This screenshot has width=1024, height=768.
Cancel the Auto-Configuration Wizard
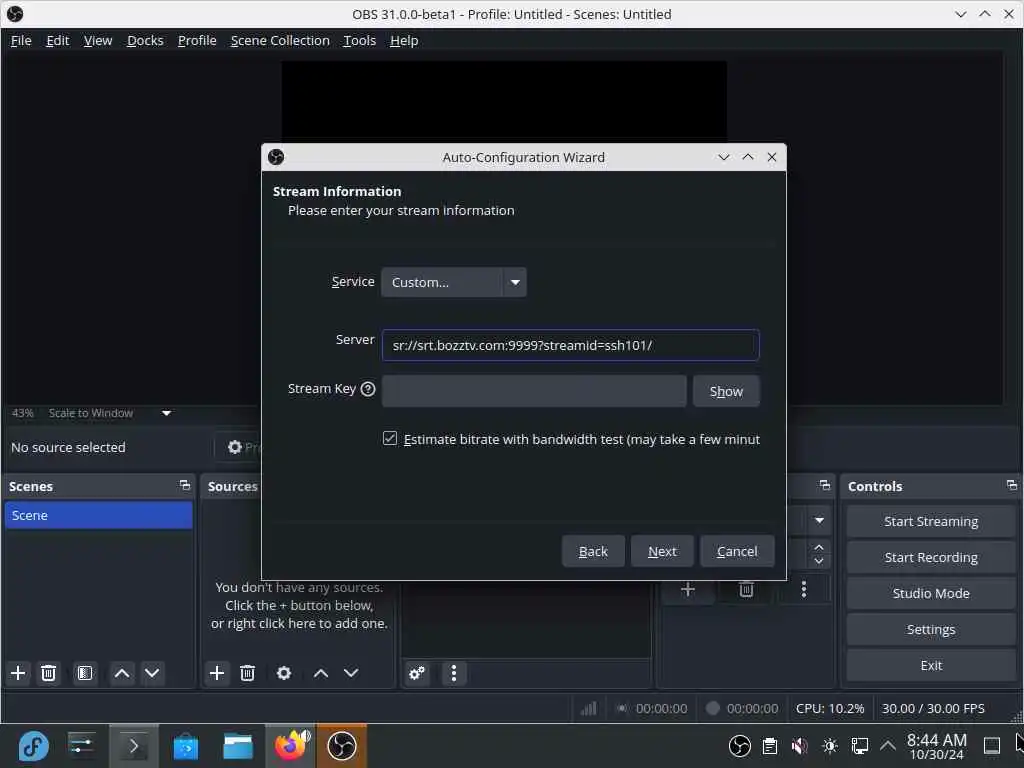coord(737,551)
